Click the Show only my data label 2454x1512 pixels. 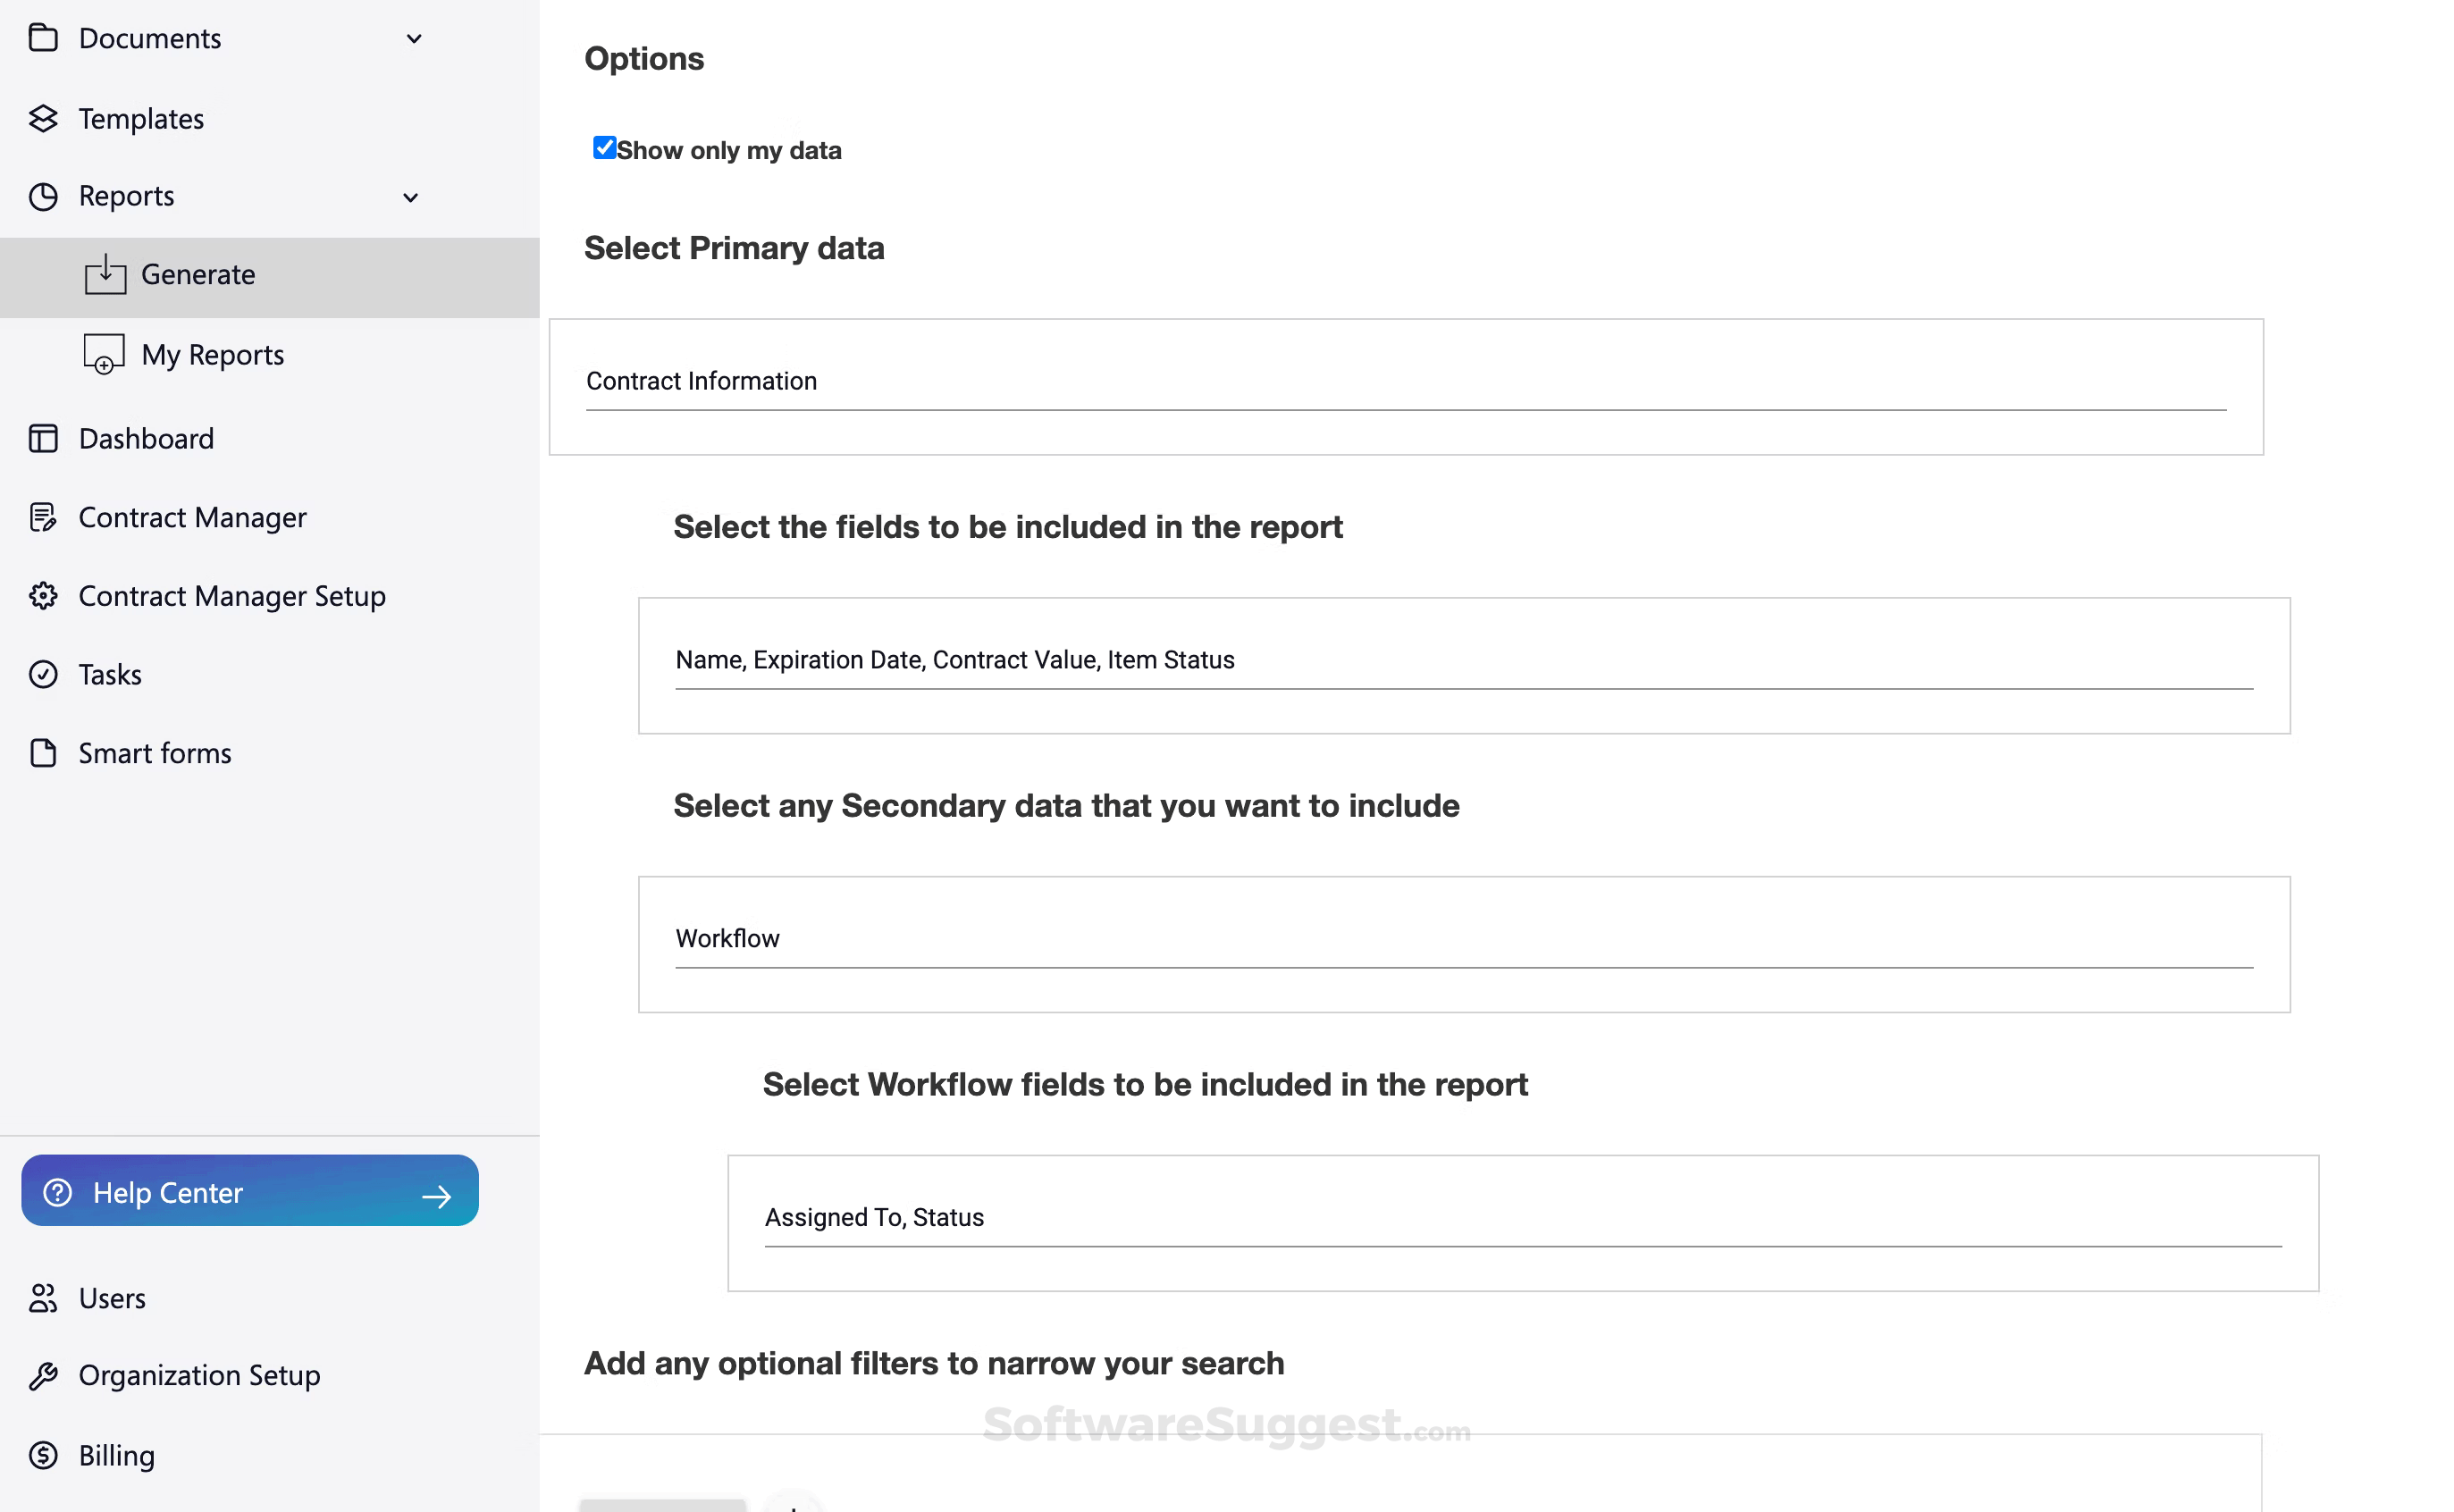[x=729, y=150]
